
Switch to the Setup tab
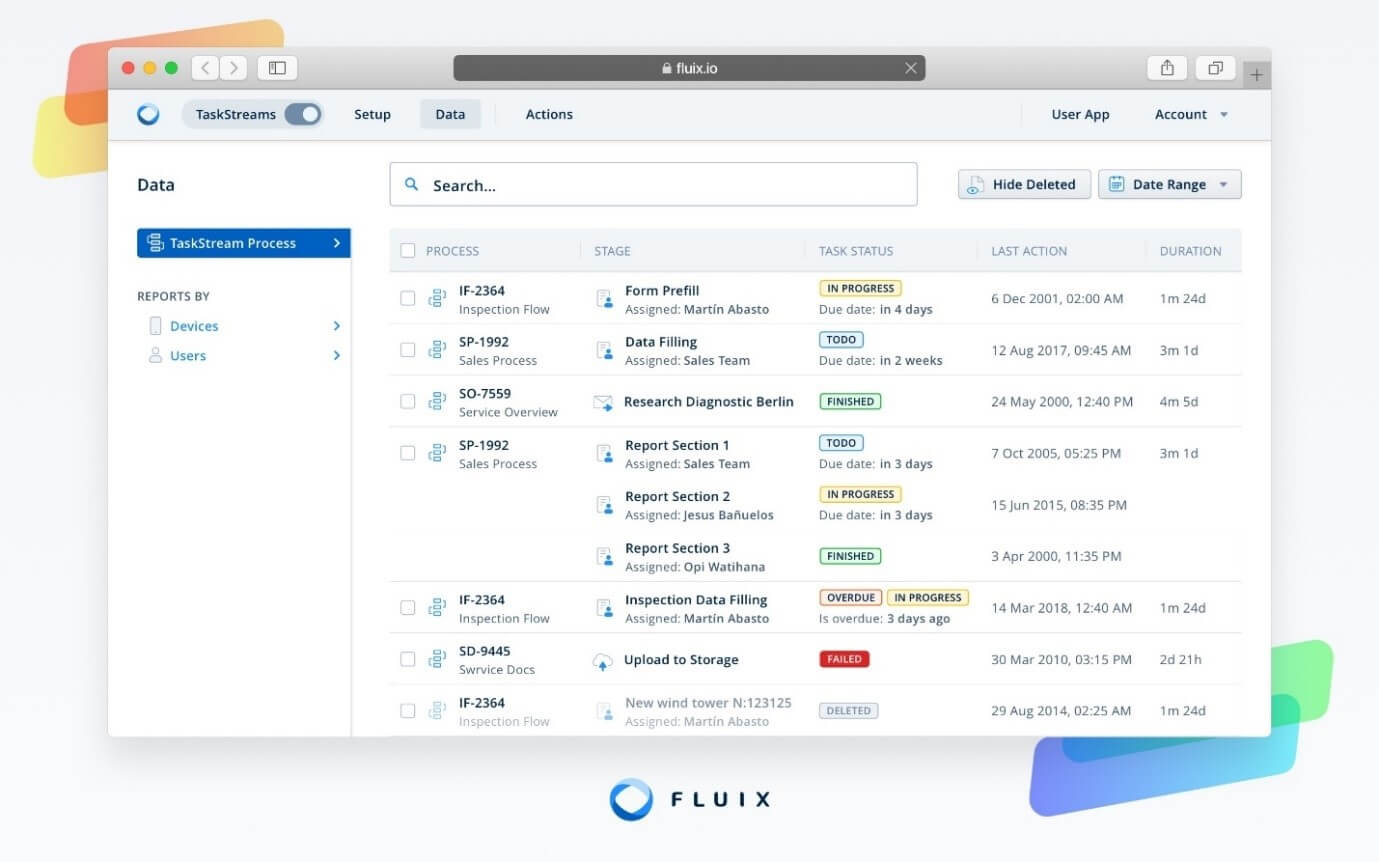click(x=372, y=115)
